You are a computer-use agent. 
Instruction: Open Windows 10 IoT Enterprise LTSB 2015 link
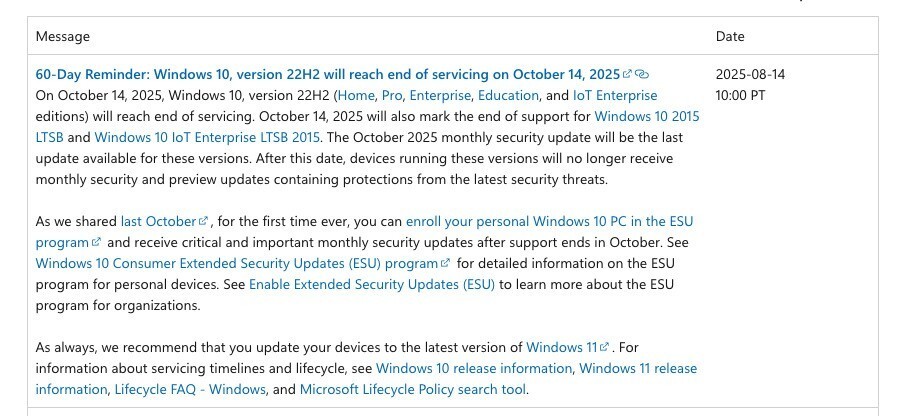tap(207, 137)
